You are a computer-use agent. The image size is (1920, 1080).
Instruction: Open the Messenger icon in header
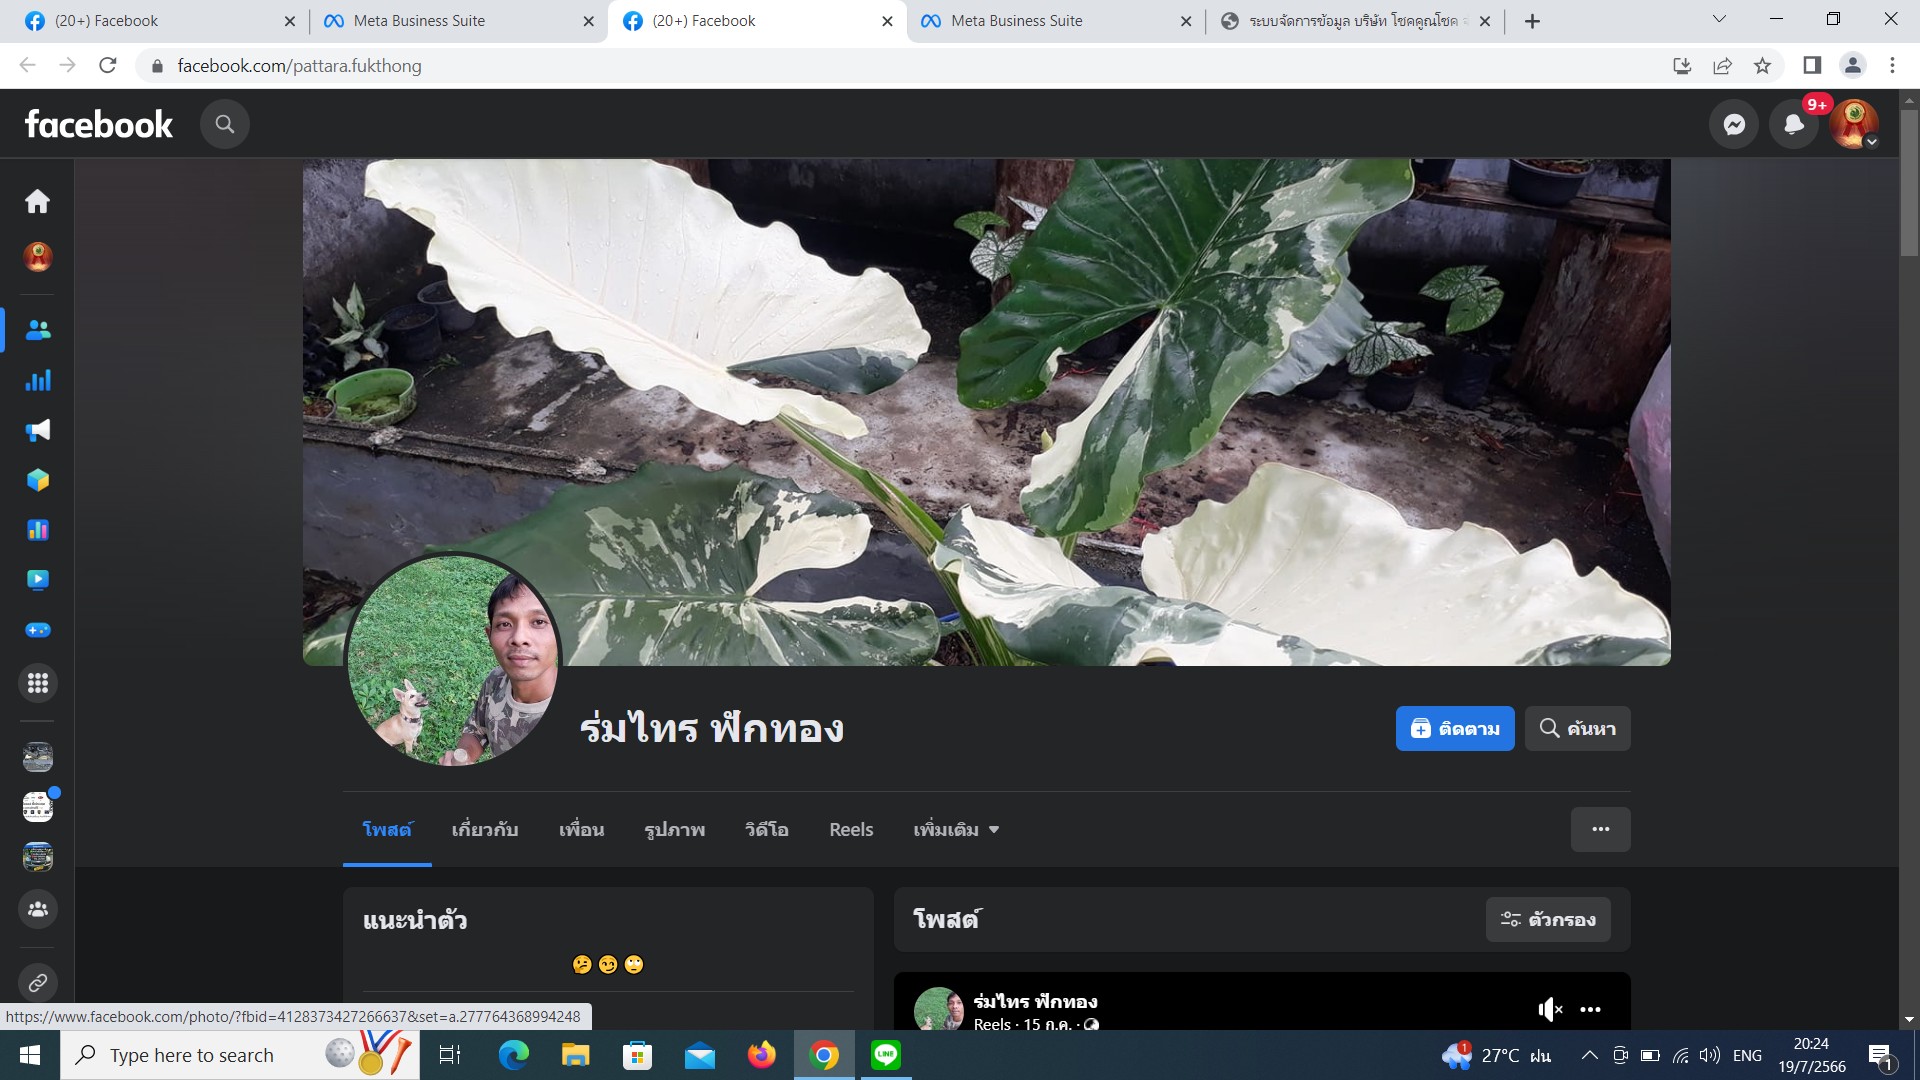click(1734, 124)
